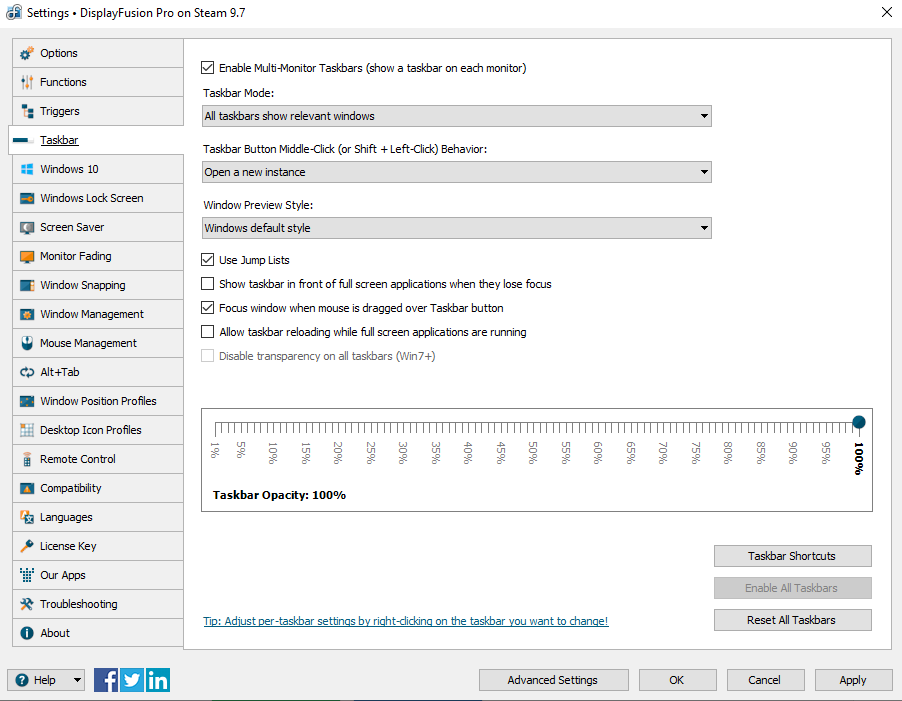Click the LinkedIn icon
The height and width of the screenshot is (701, 902).
point(158,680)
